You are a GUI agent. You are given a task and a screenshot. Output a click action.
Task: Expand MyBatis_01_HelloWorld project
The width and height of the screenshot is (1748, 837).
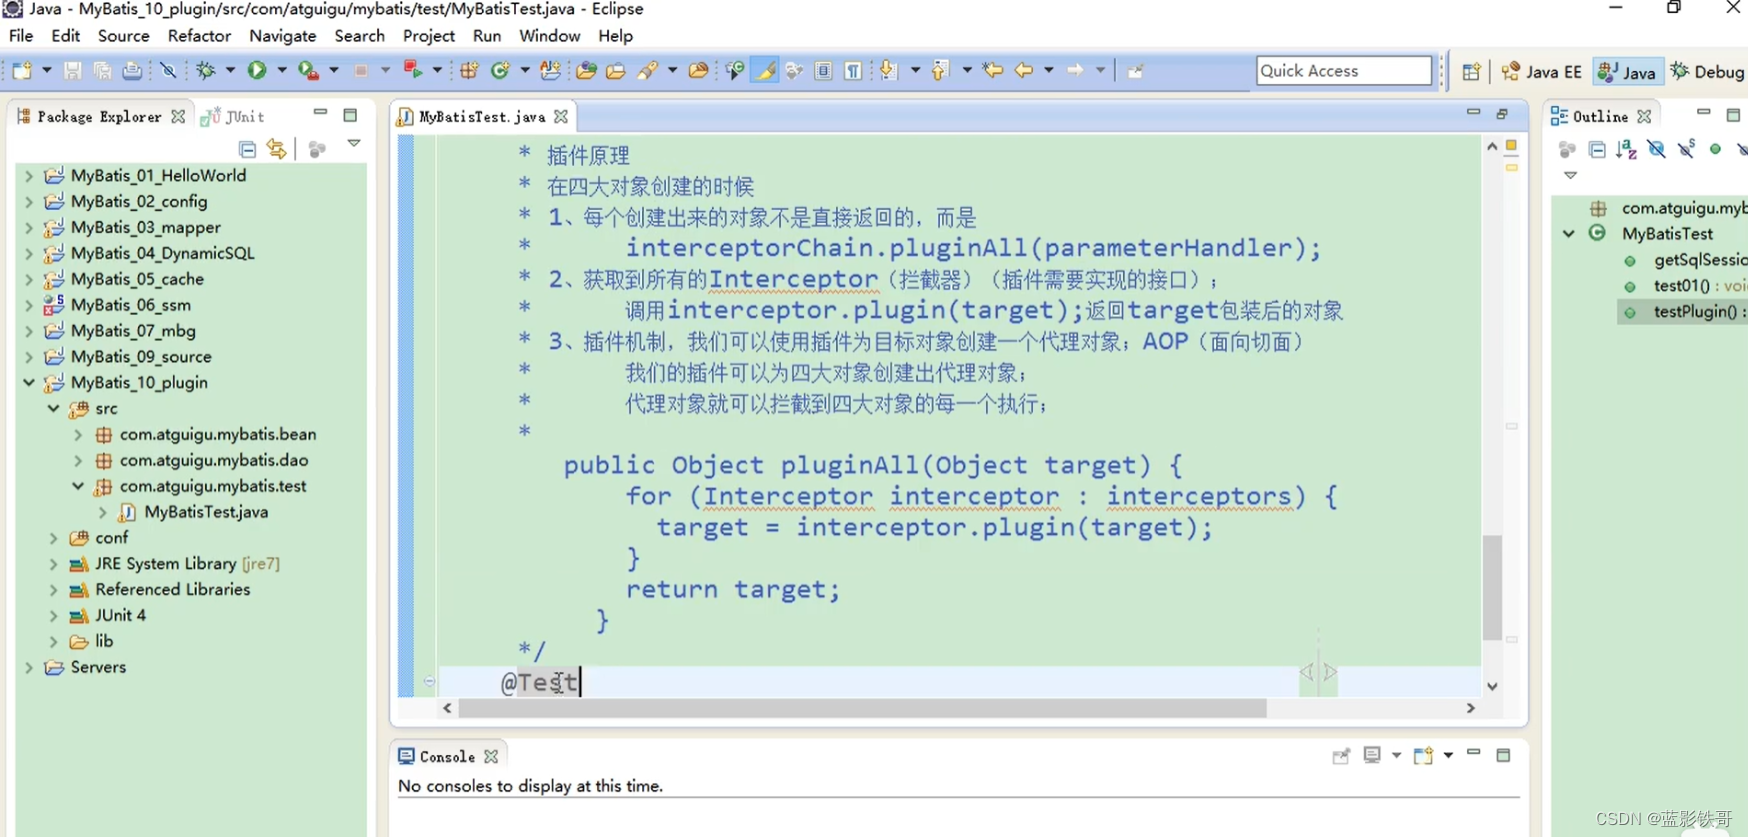[x=29, y=175]
